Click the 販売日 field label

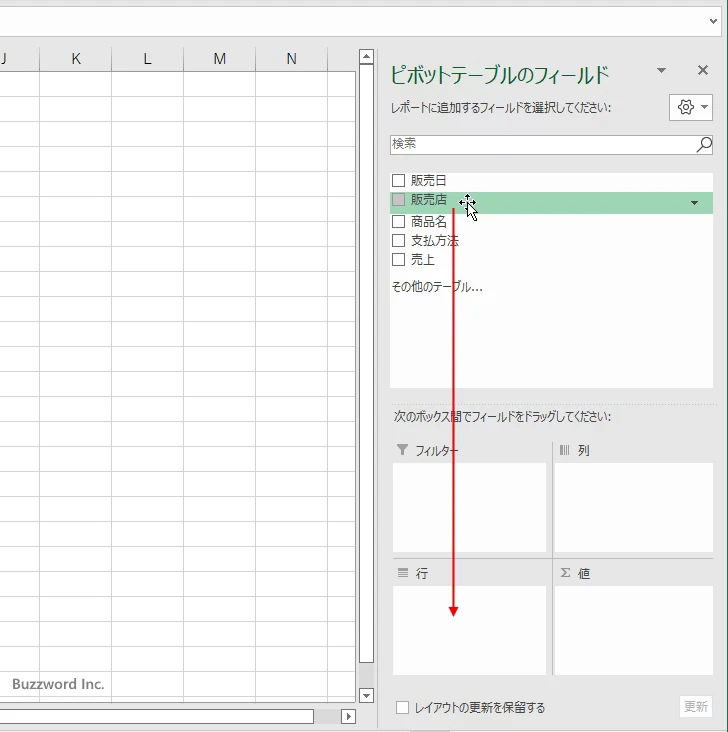[428, 180]
